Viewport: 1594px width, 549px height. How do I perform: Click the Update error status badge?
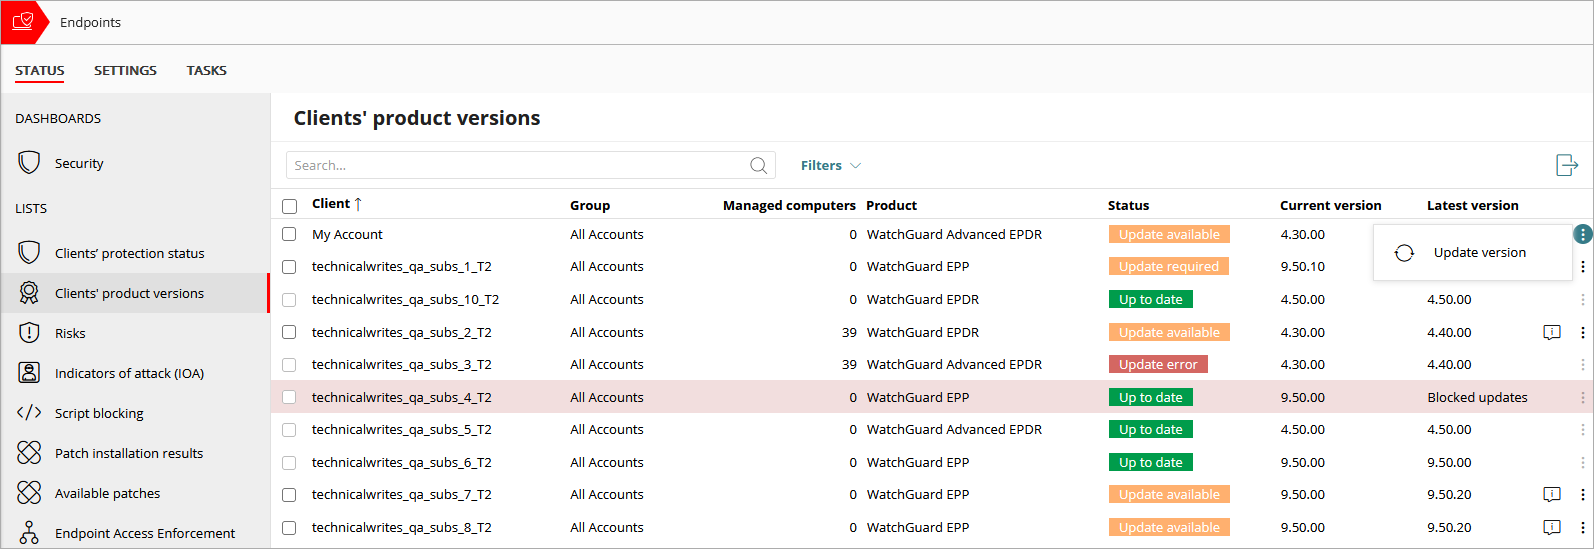1158,364
